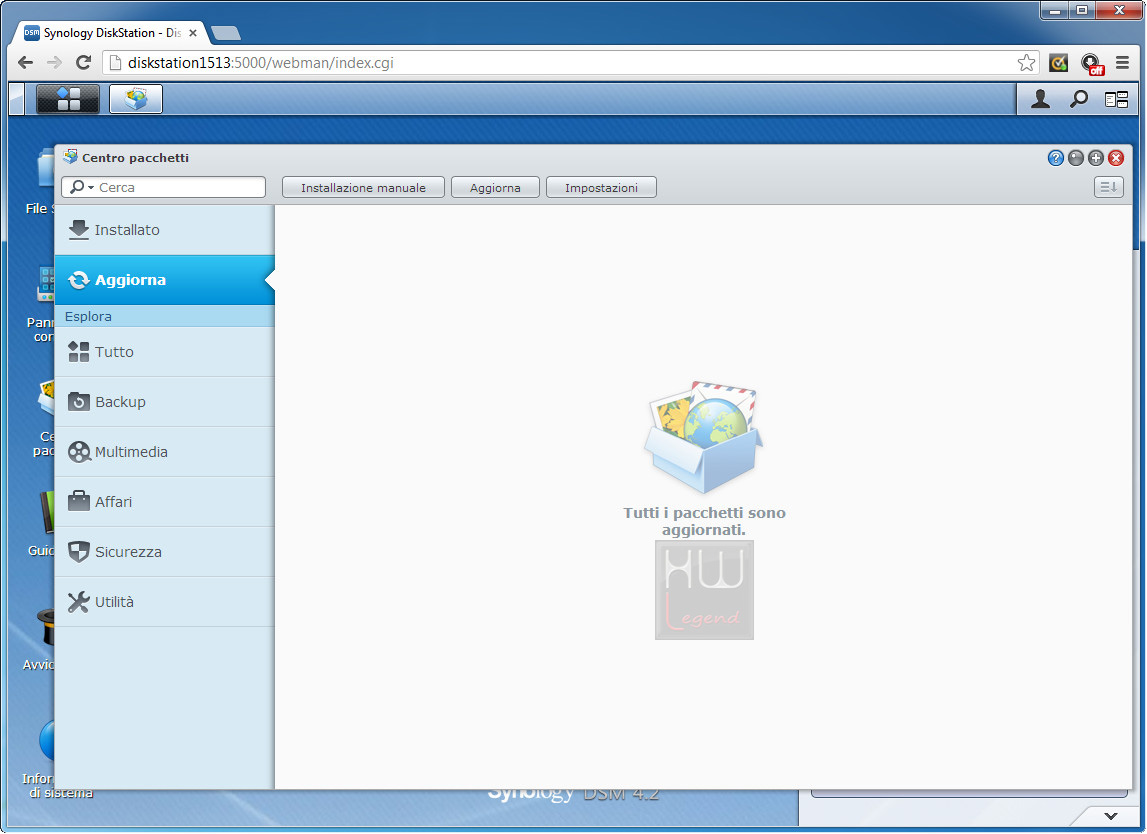Screen dimensions: 1147x834
Task: Open the Multimedia category
Action: [x=165, y=452]
